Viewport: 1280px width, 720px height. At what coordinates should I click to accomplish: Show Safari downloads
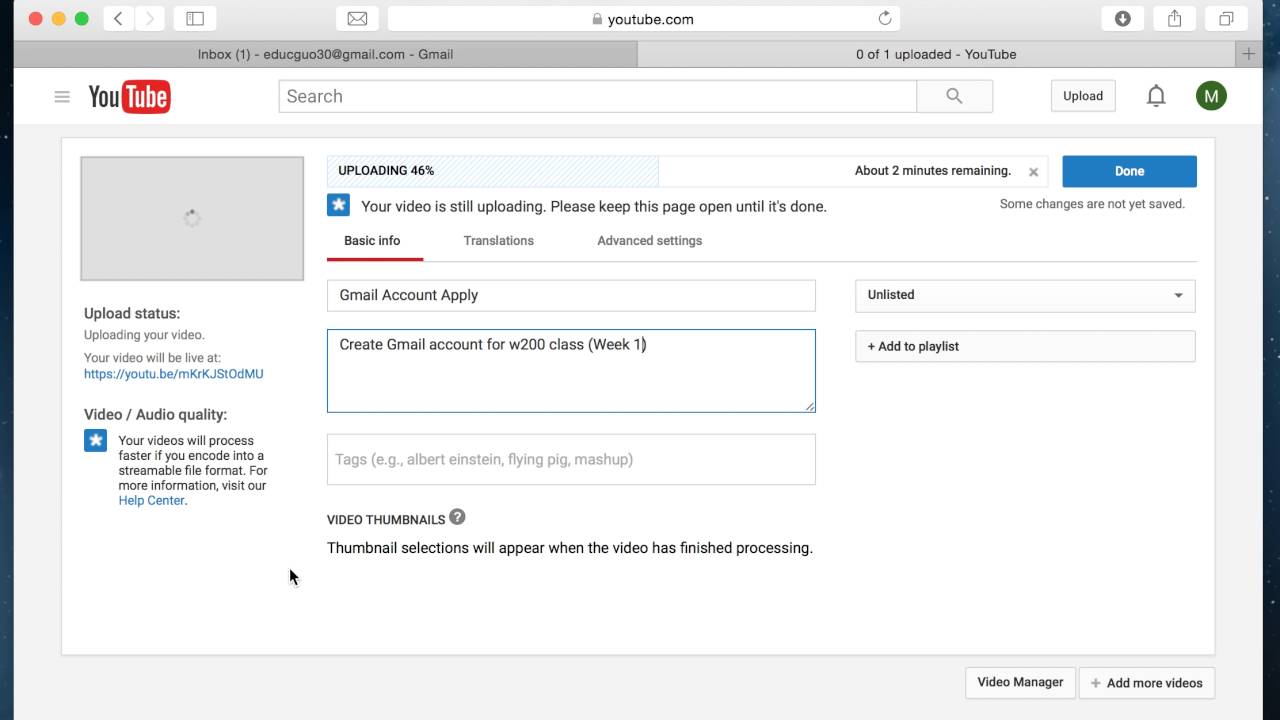[x=1123, y=19]
